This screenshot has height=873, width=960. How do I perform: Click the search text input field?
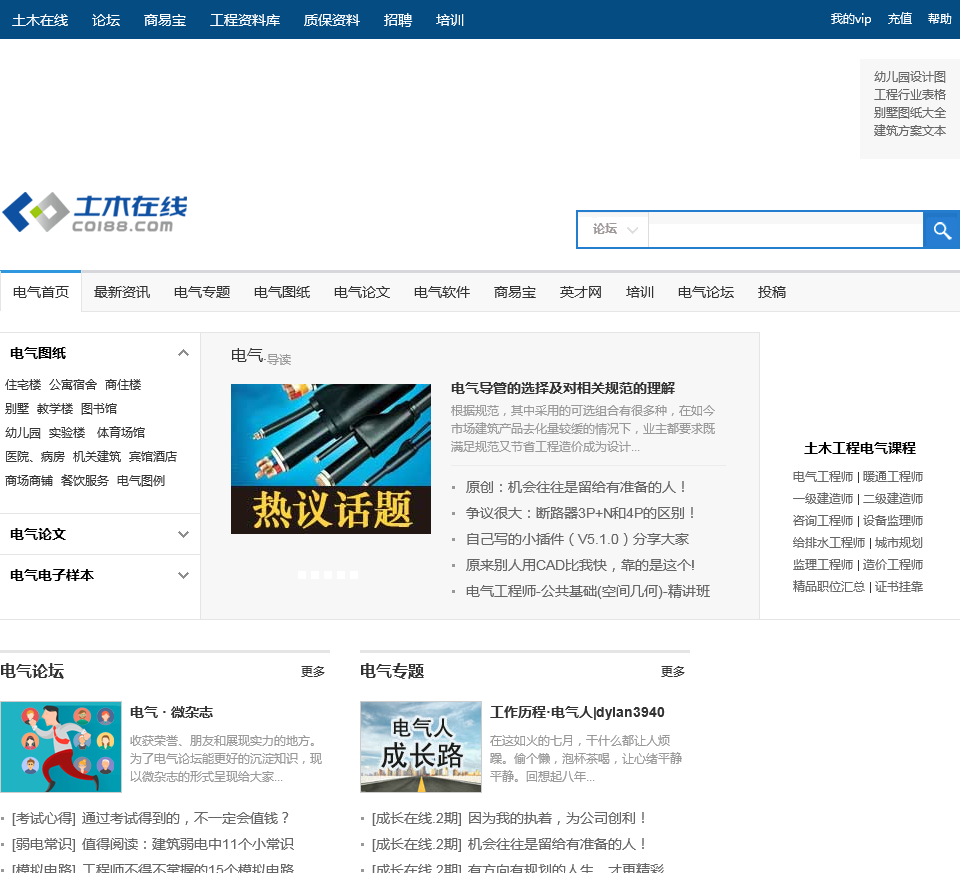[x=786, y=230]
